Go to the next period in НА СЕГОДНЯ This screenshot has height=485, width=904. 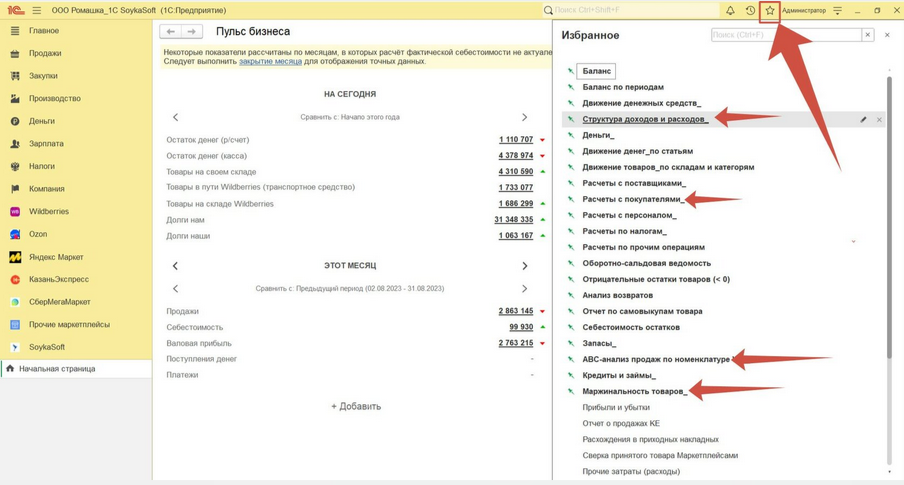[x=524, y=117]
